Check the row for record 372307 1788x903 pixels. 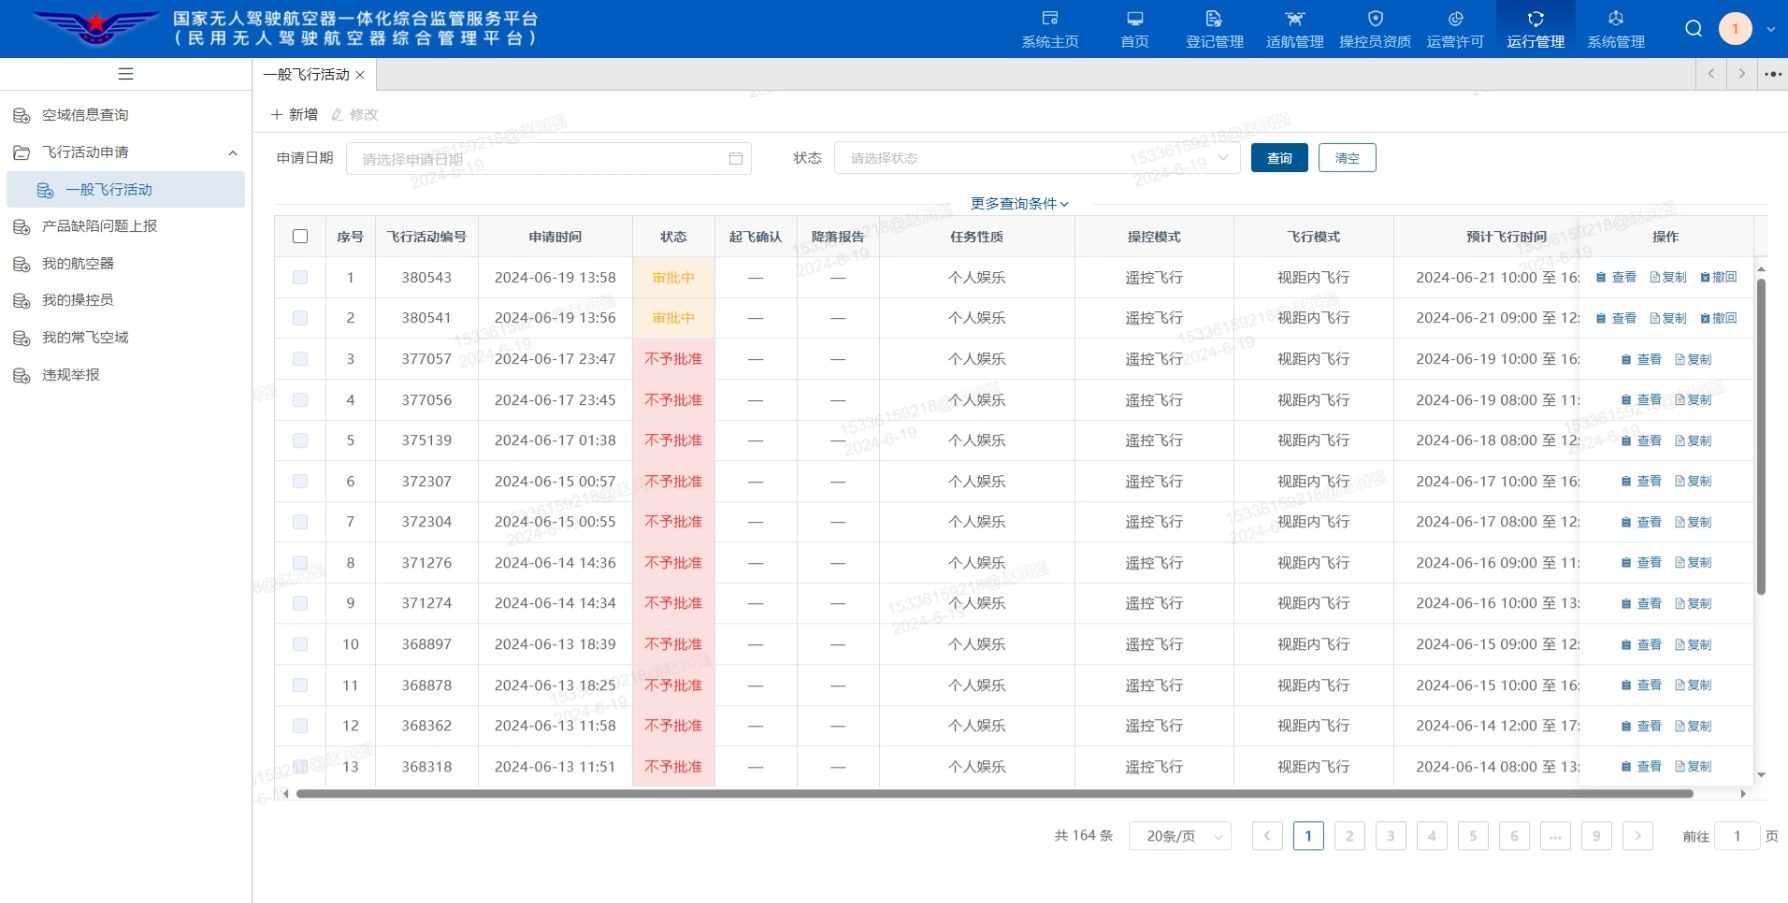(x=300, y=481)
